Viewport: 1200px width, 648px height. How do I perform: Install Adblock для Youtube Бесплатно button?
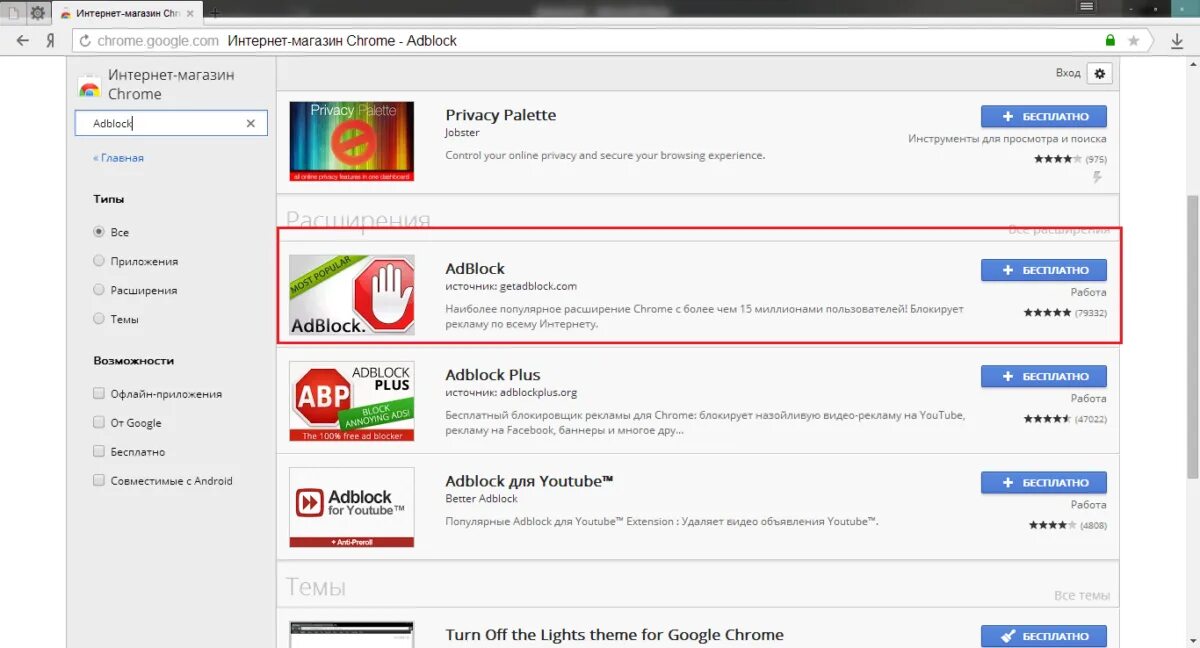pyautogui.click(x=1043, y=483)
